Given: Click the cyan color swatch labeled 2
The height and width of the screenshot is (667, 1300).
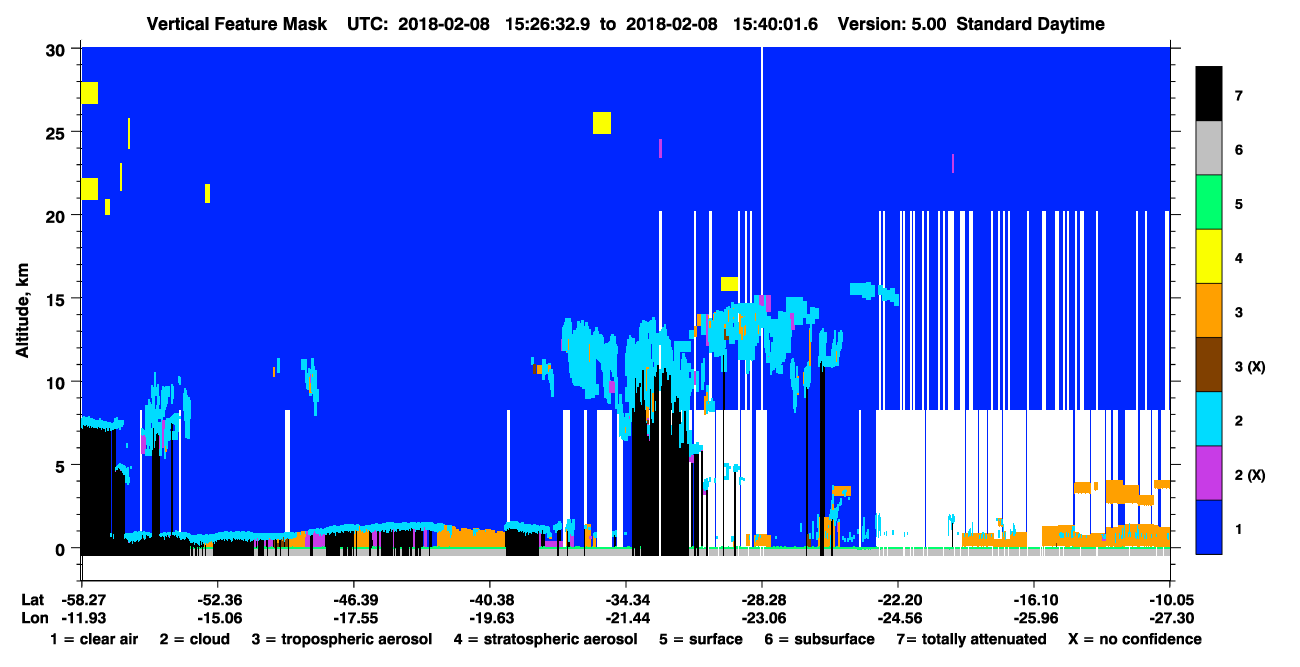Looking at the screenshot, I should click(1209, 418).
